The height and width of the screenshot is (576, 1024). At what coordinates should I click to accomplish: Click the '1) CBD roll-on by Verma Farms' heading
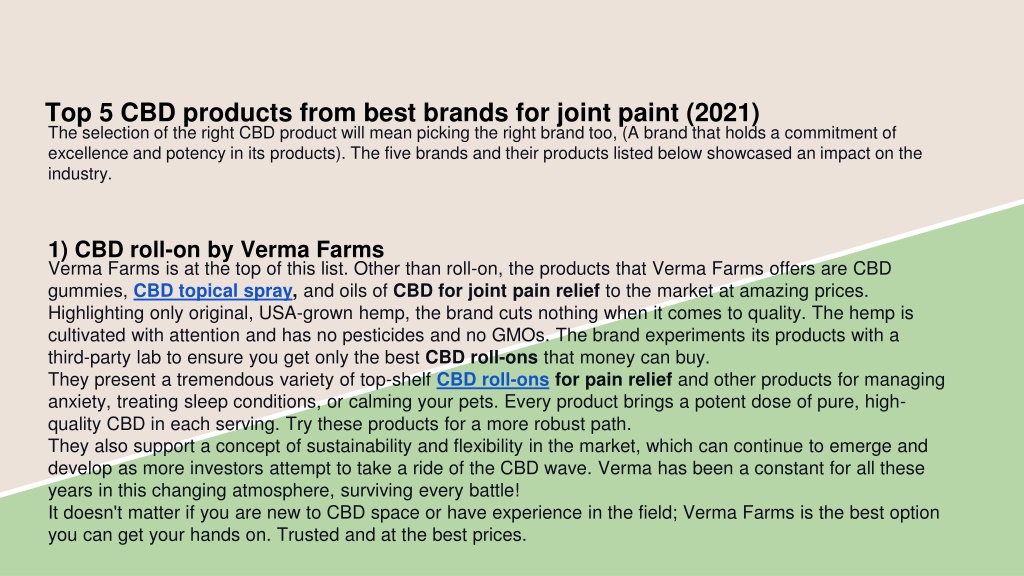(216, 249)
